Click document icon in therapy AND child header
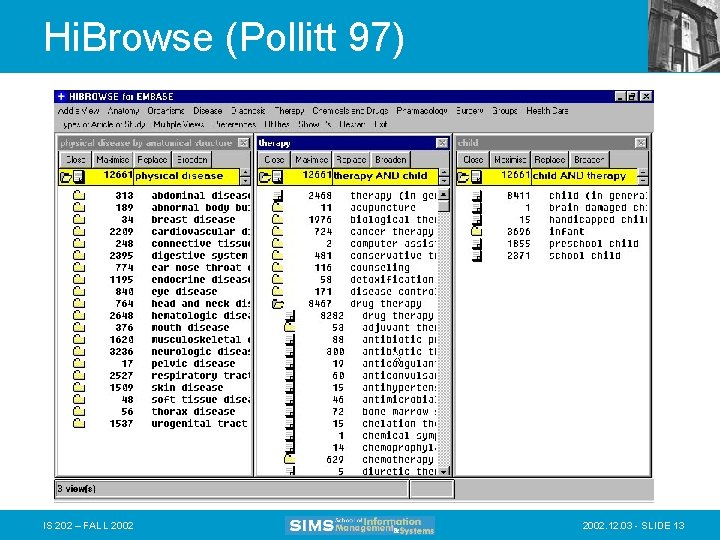 coord(277,176)
